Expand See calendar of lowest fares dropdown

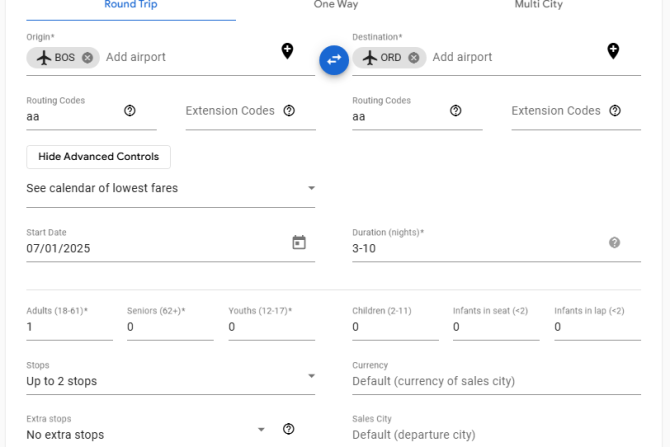[170, 188]
